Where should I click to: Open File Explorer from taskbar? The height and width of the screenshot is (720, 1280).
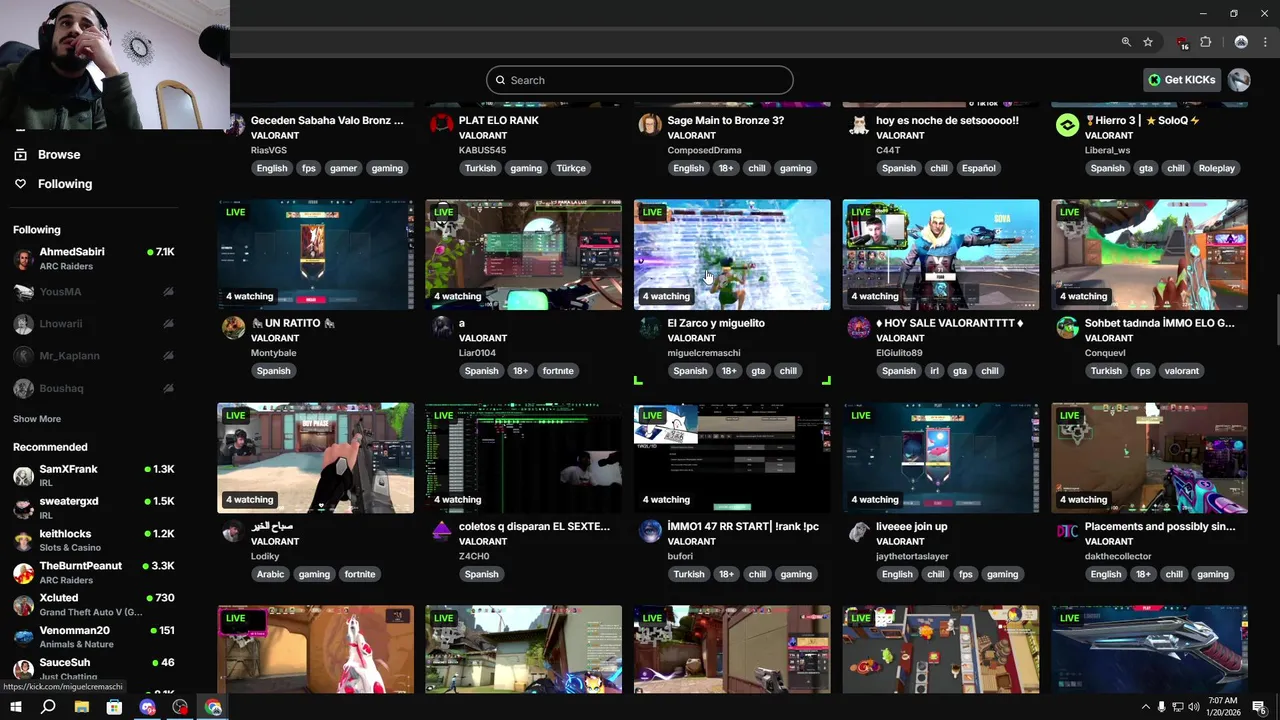pos(81,707)
